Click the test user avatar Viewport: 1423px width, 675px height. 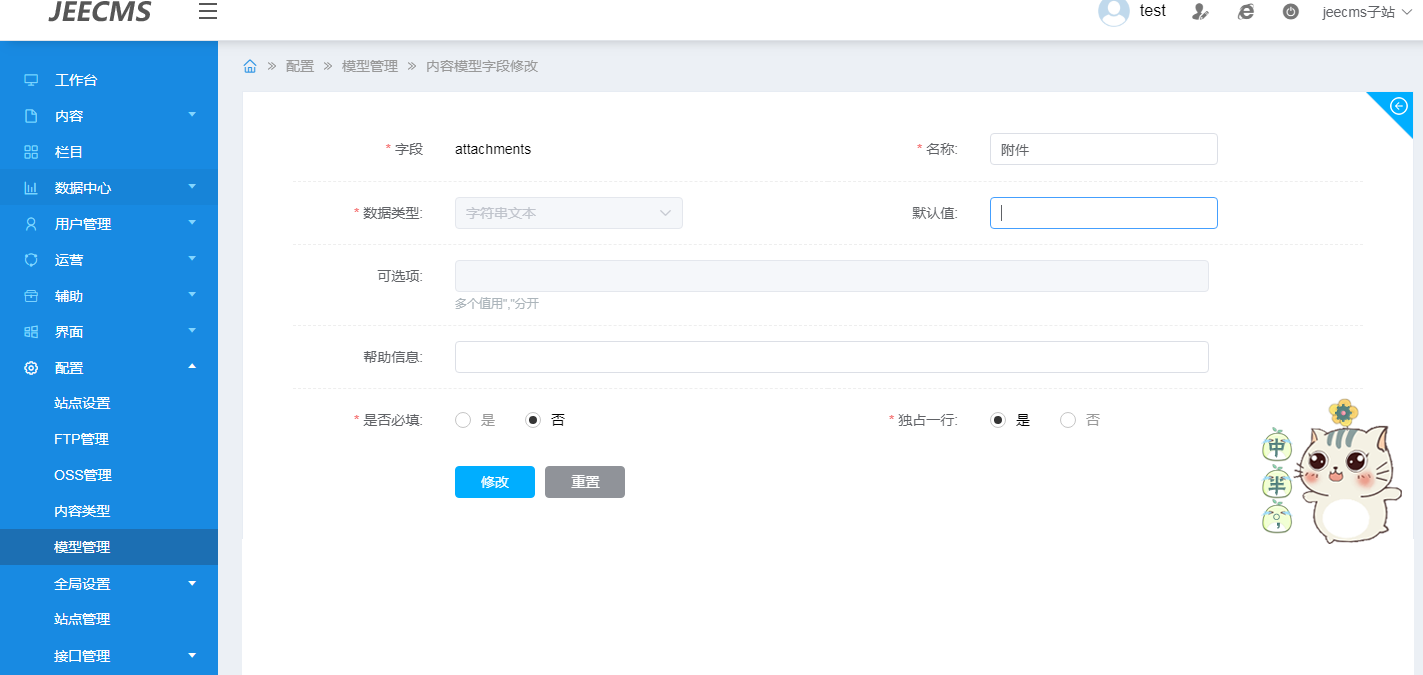[1113, 12]
